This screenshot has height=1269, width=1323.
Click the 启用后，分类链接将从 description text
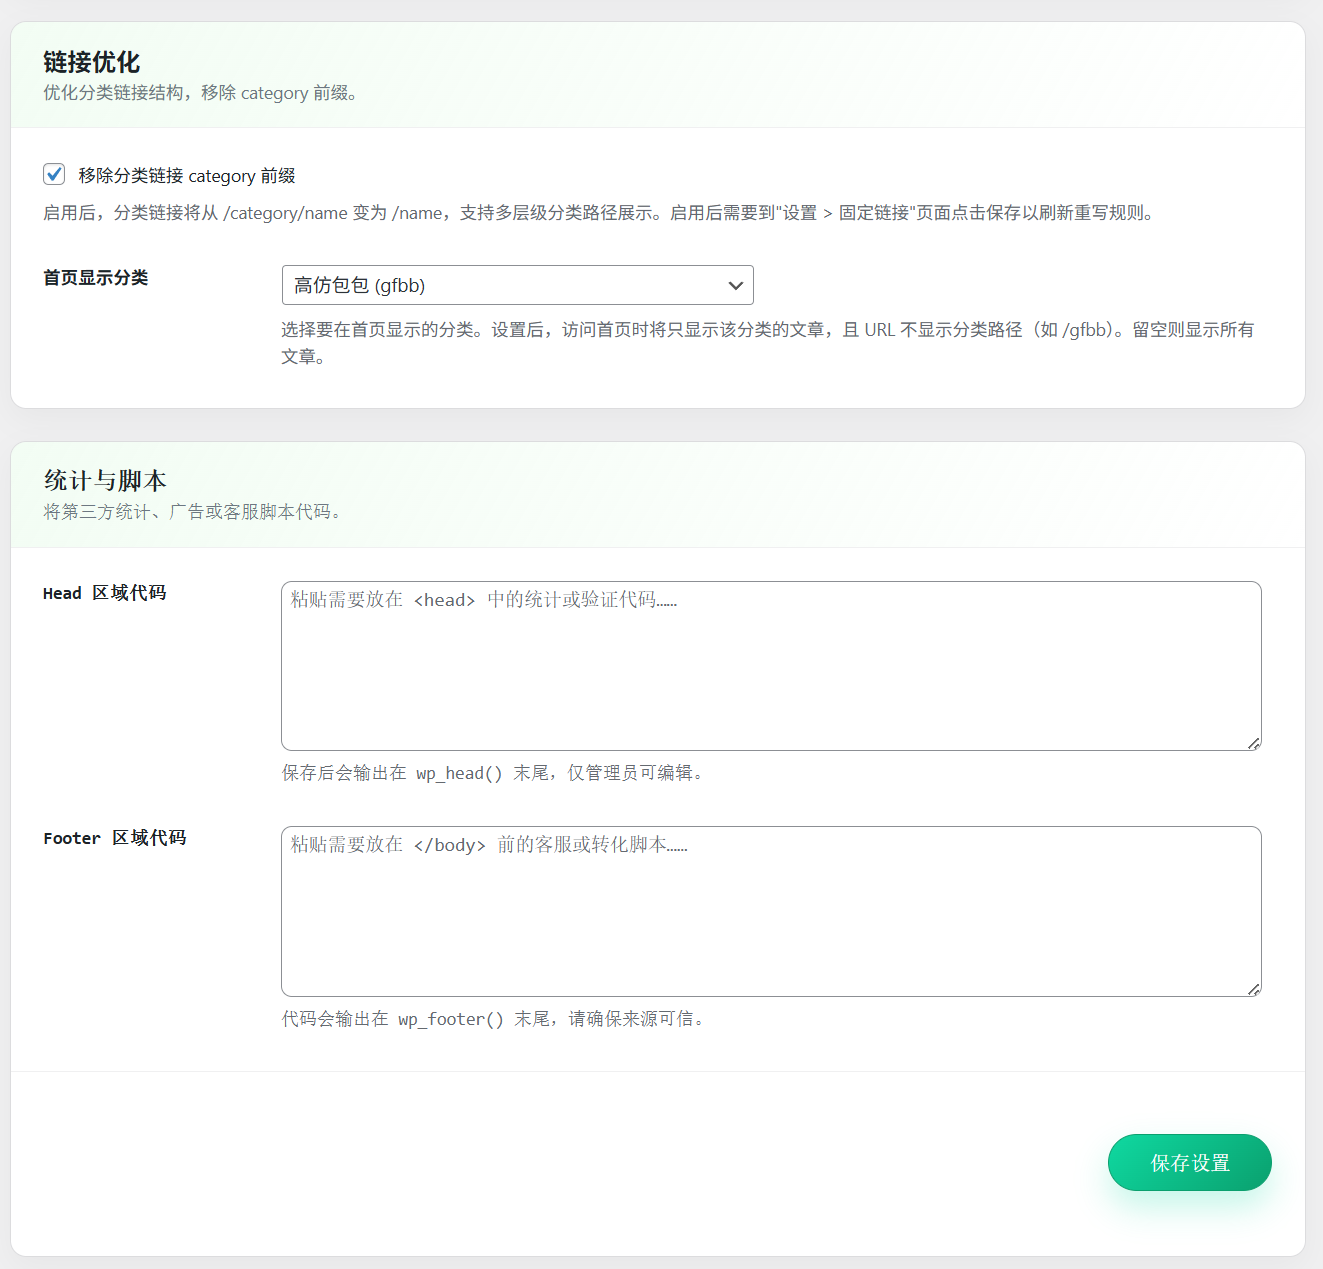(600, 213)
